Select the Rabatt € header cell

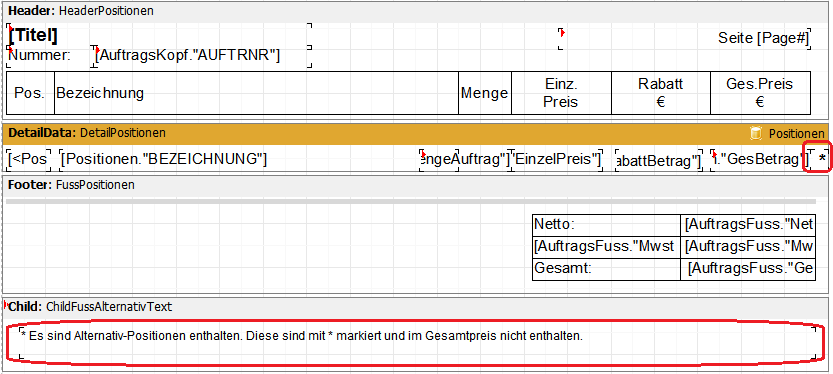point(661,93)
